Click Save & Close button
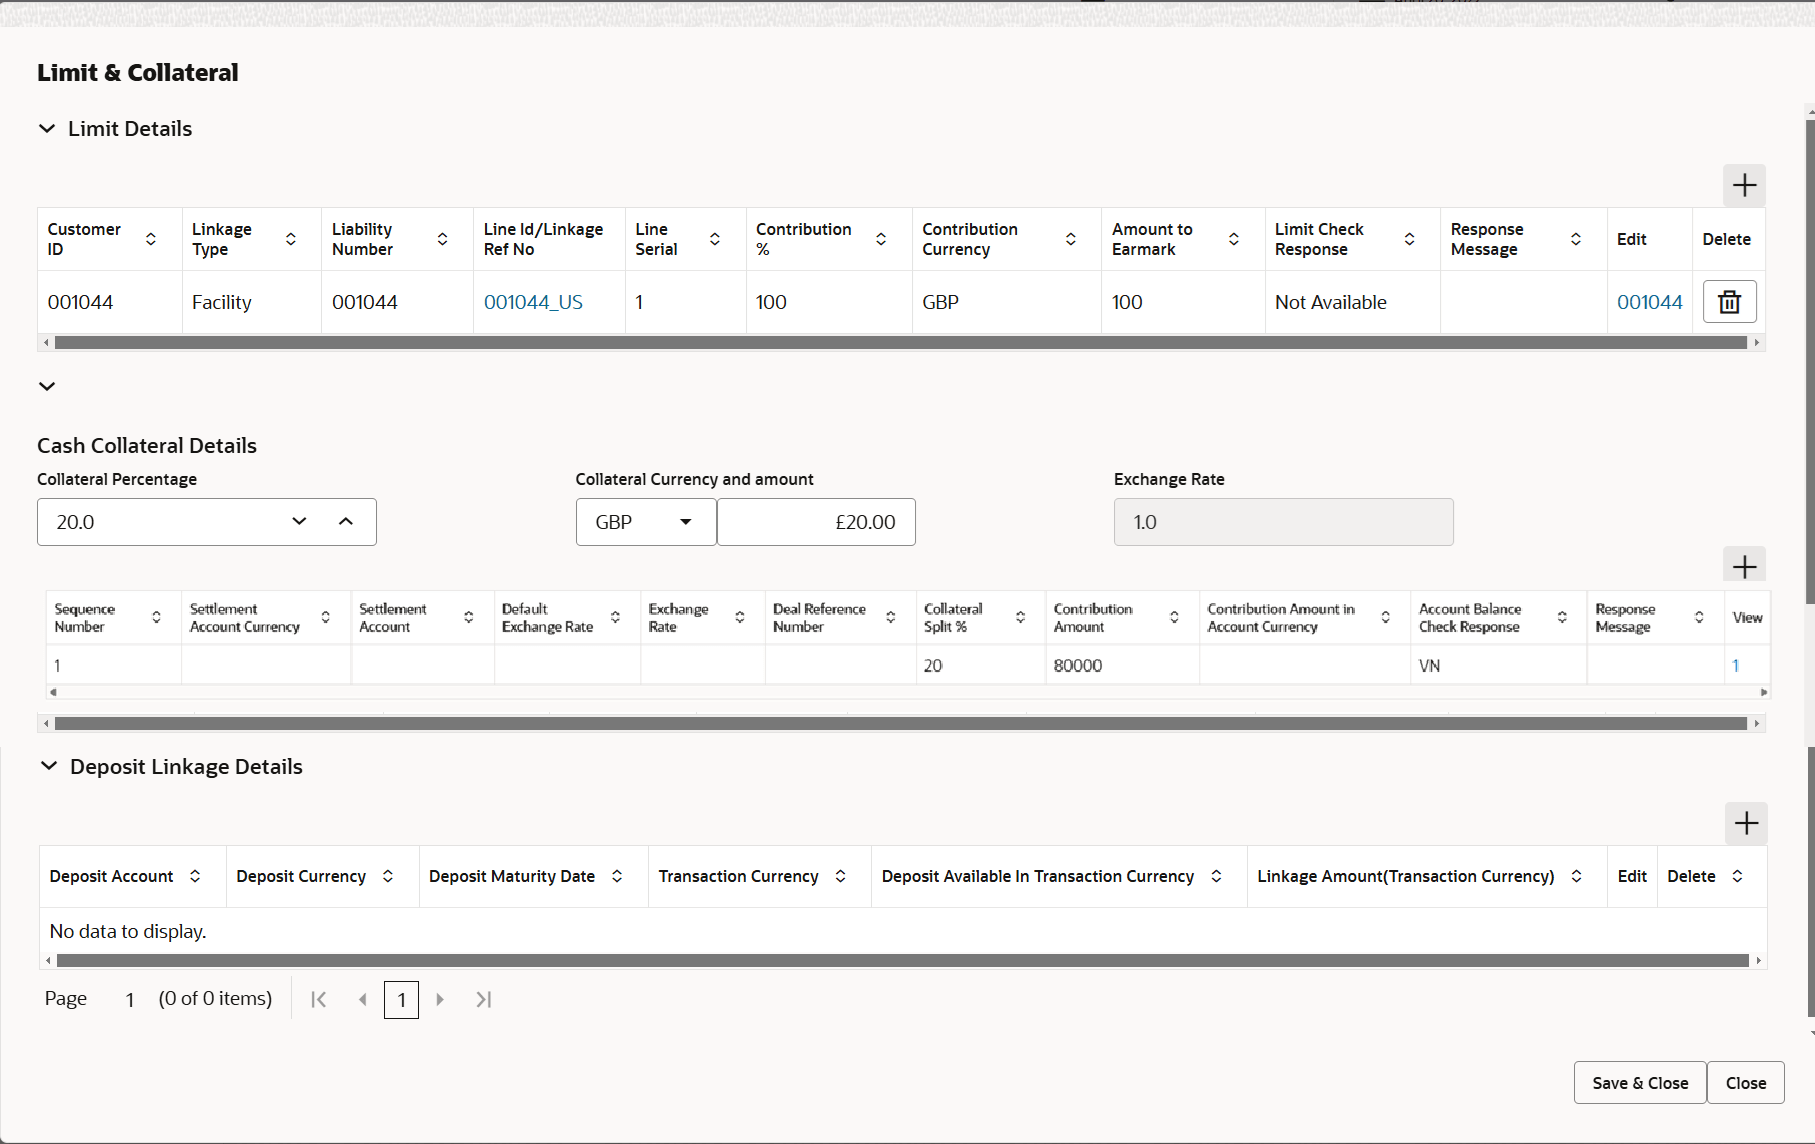The height and width of the screenshot is (1144, 1815). click(1640, 1083)
